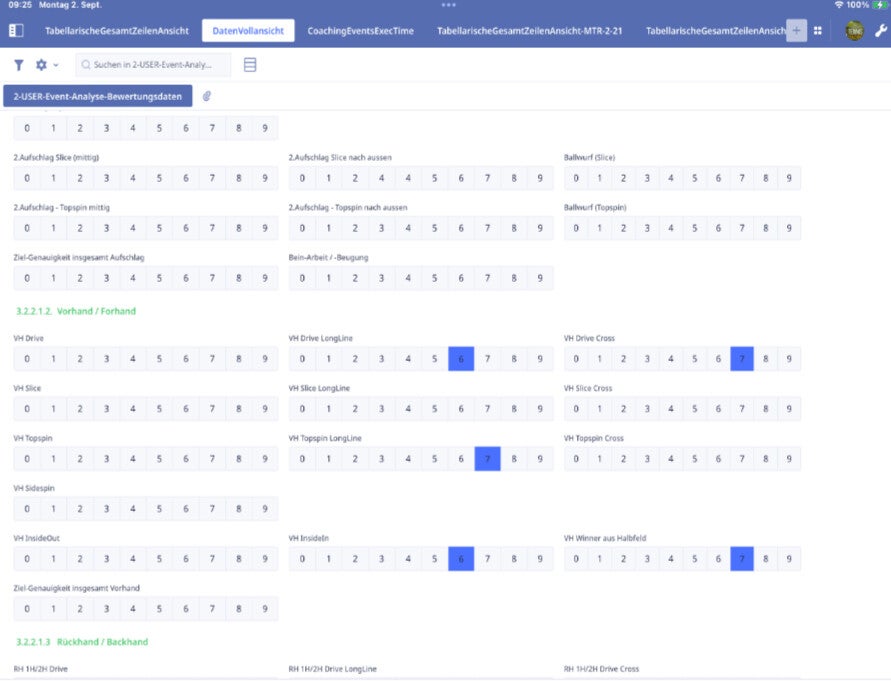The width and height of the screenshot is (891, 681).
Task: Click the Bein-Arbeit / -Beugung label
Action: pyautogui.click(x=328, y=258)
